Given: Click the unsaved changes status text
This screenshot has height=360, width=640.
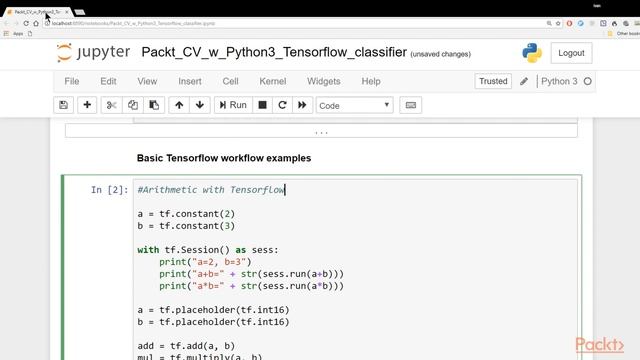Looking at the screenshot, I should pyautogui.click(x=440, y=54).
